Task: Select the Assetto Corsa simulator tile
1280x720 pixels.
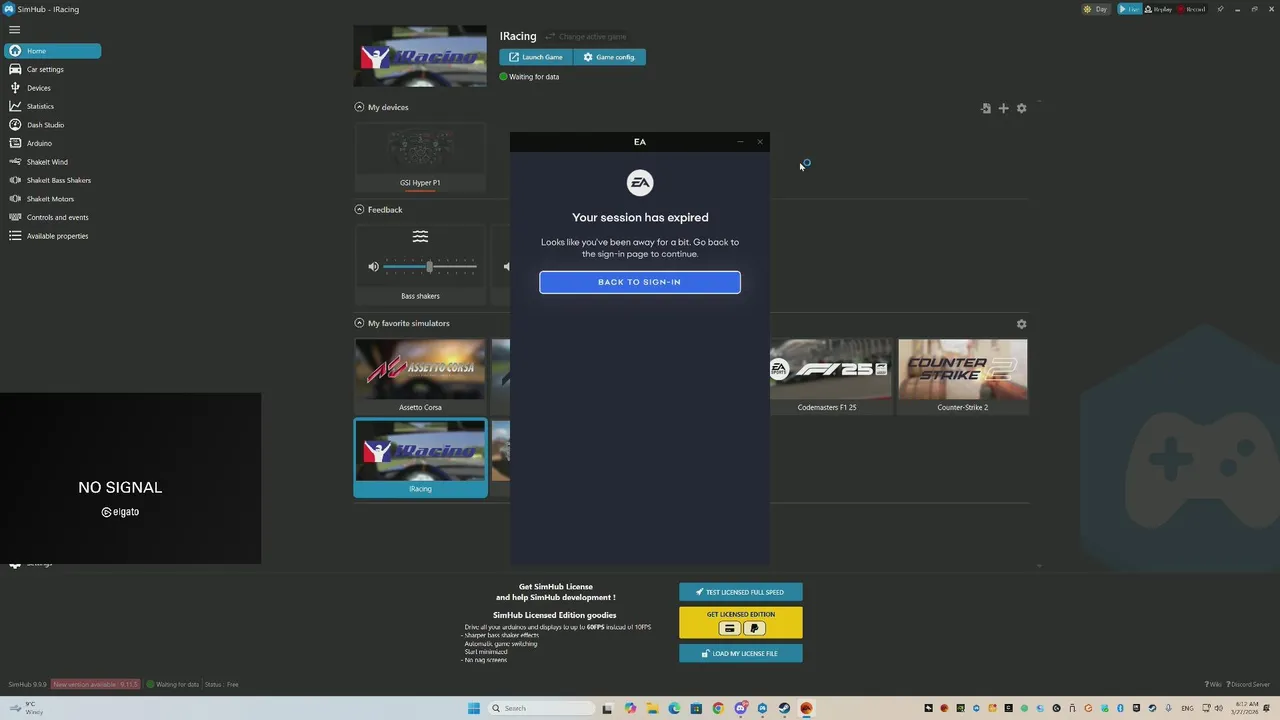Action: pos(420,376)
